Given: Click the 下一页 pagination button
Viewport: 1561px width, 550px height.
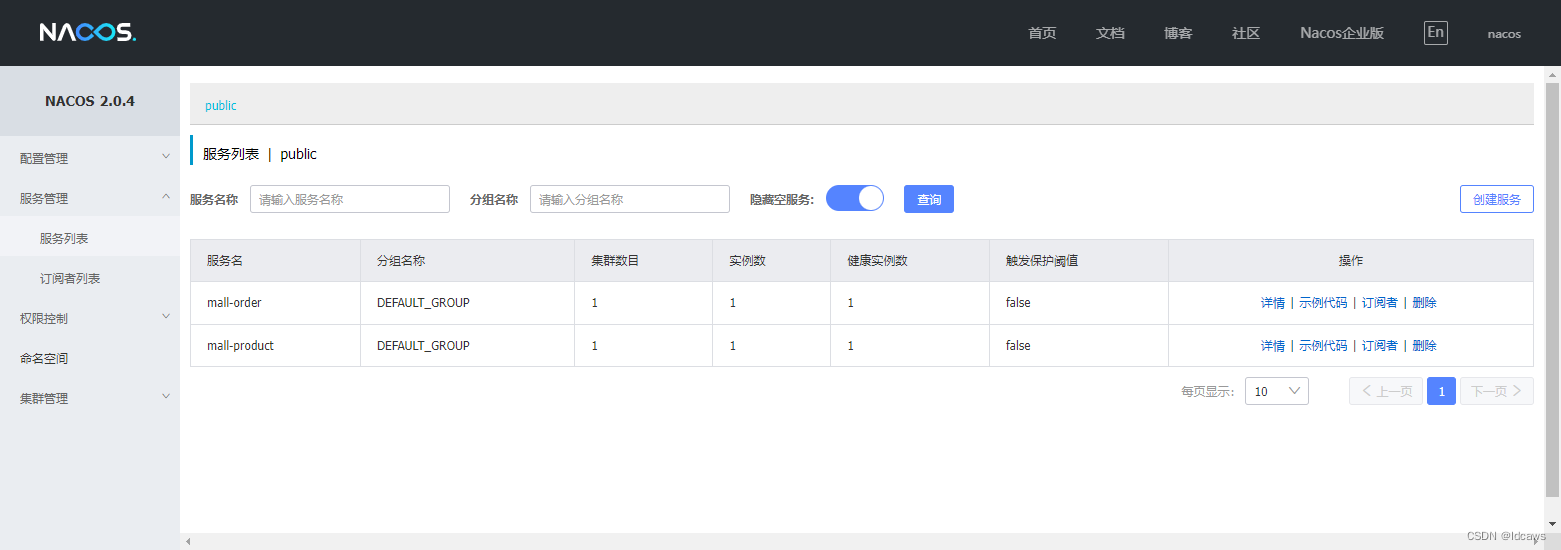Looking at the screenshot, I should click(1497, 391).
